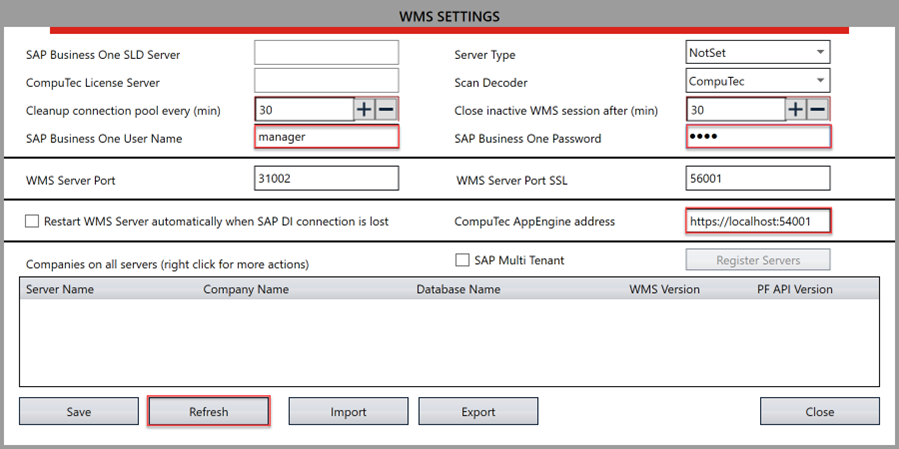899x449 pixels.
Task: Decrease cleanup connection pool minutes with minus
Action: [x=386, y=109]
